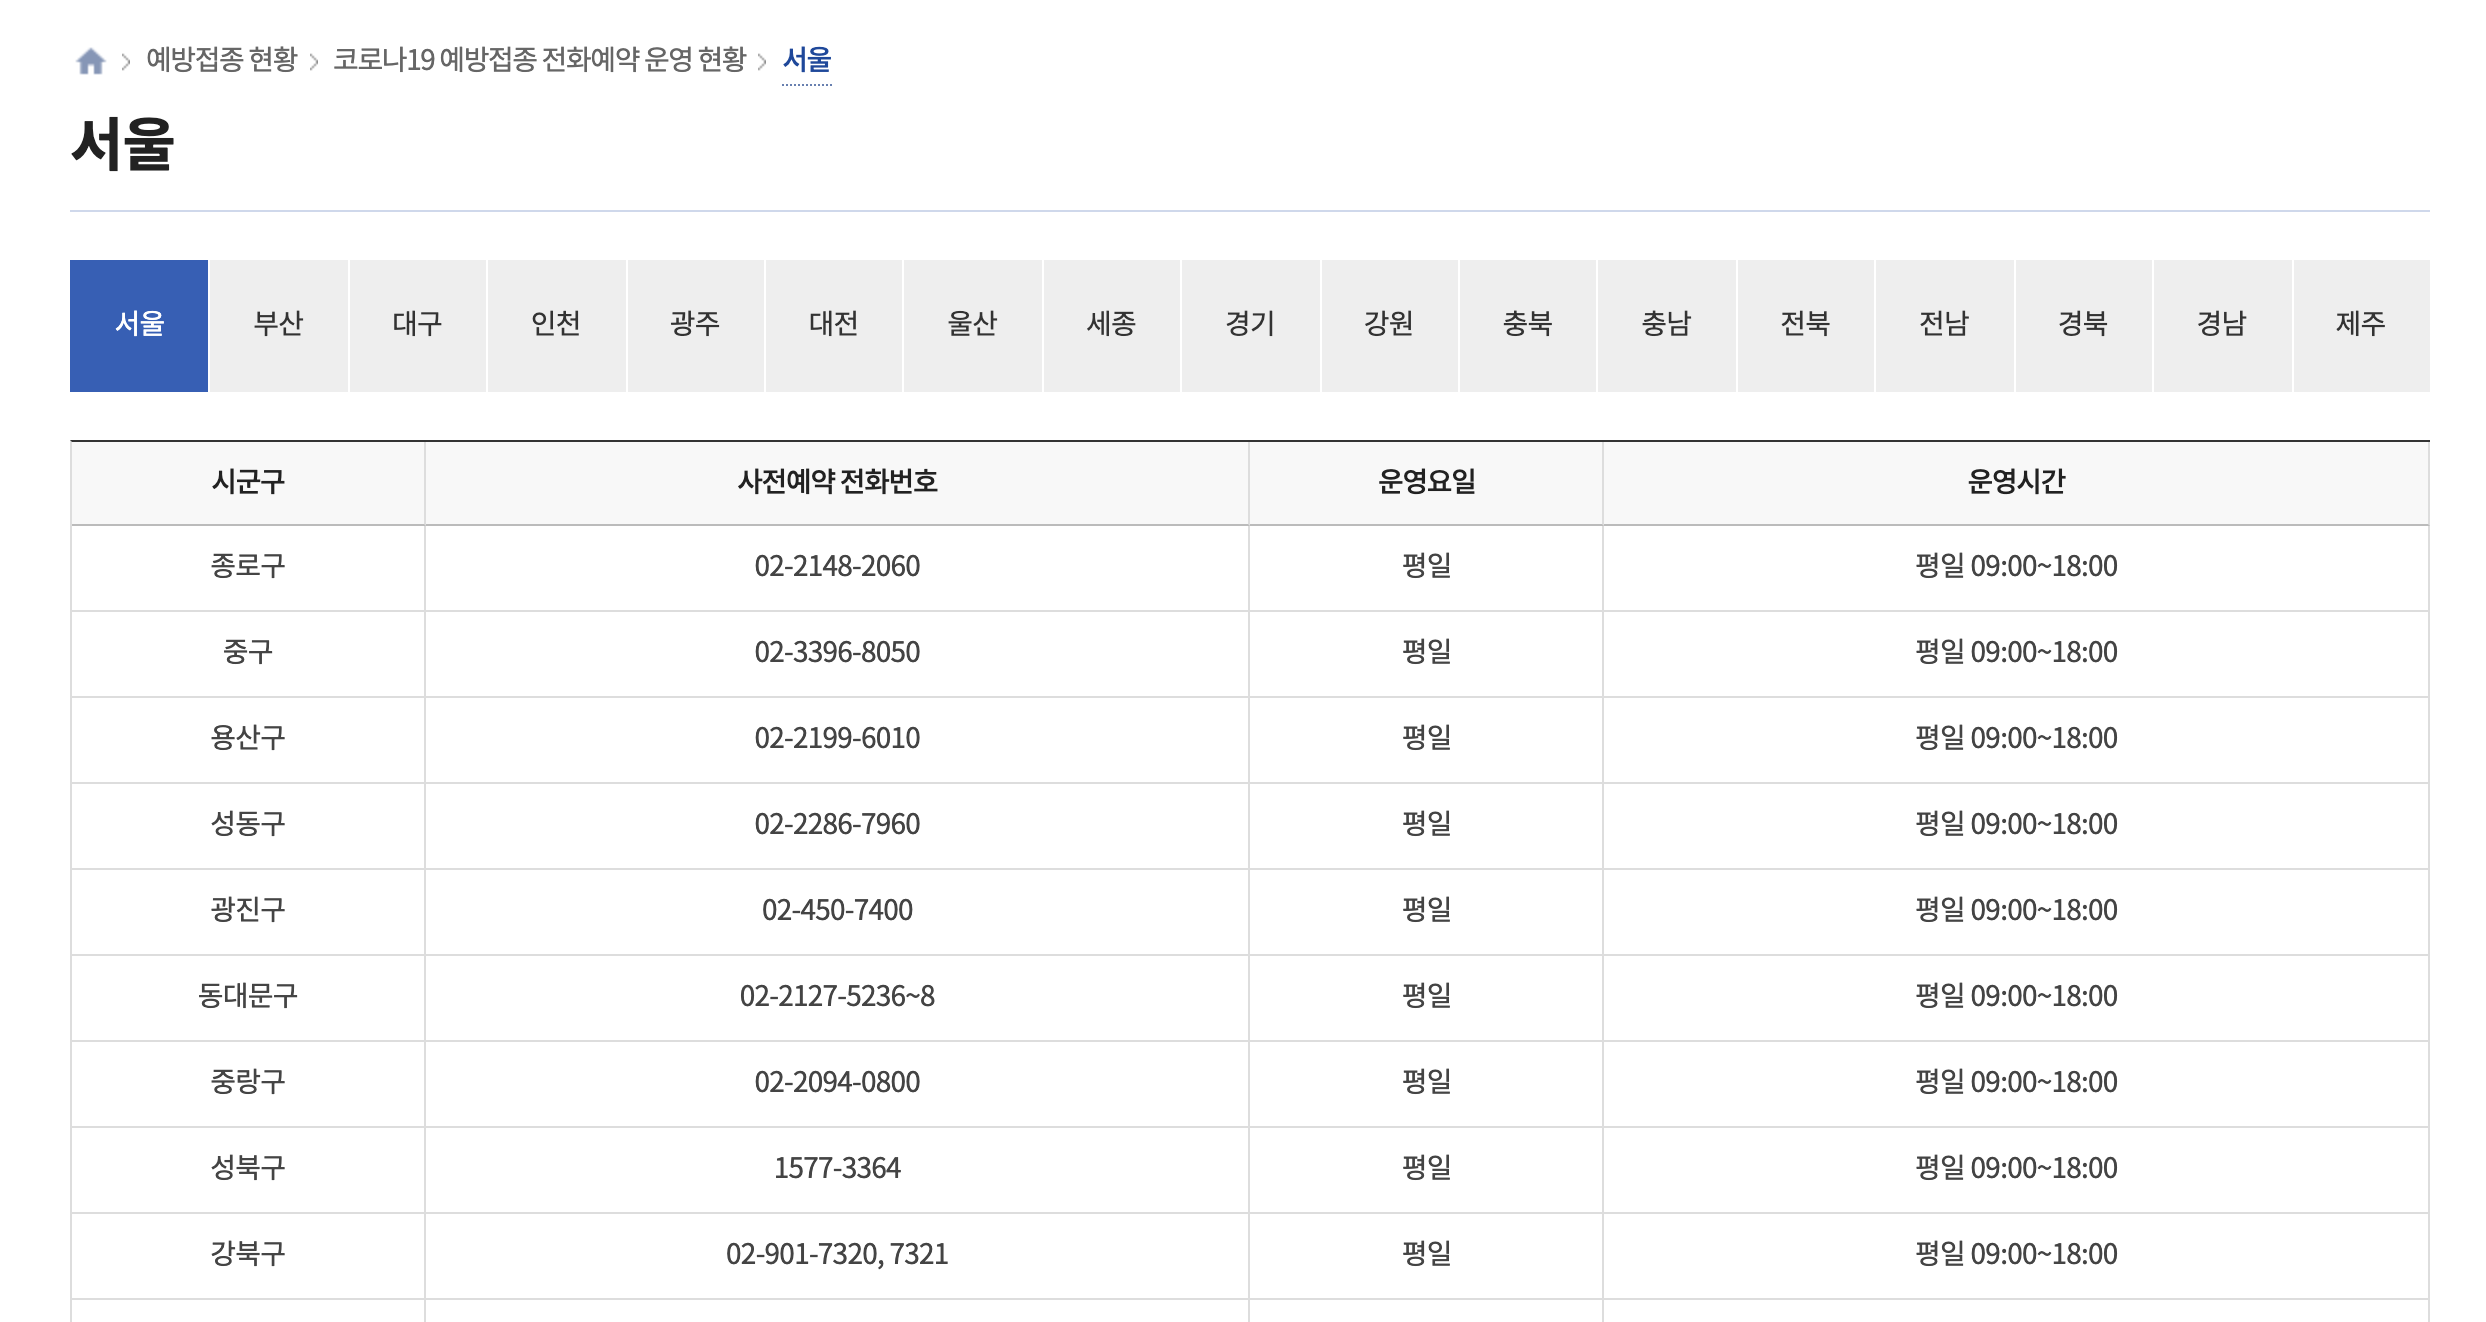The height and width of the screenshot is (1322, 2486).
Task: Switch to the 전북 tab
Action: pyautogui.click(x=1805, y=325)
